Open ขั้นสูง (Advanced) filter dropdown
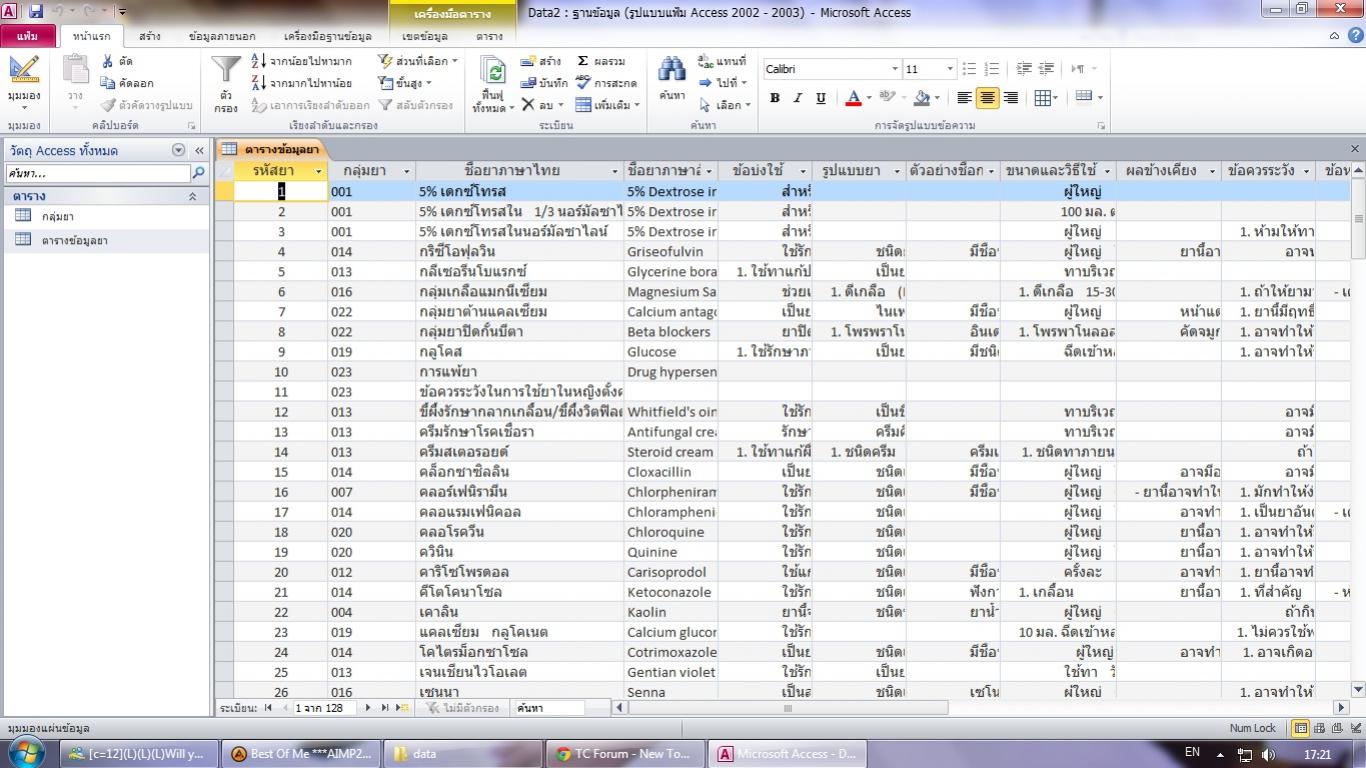 [406, 83]
